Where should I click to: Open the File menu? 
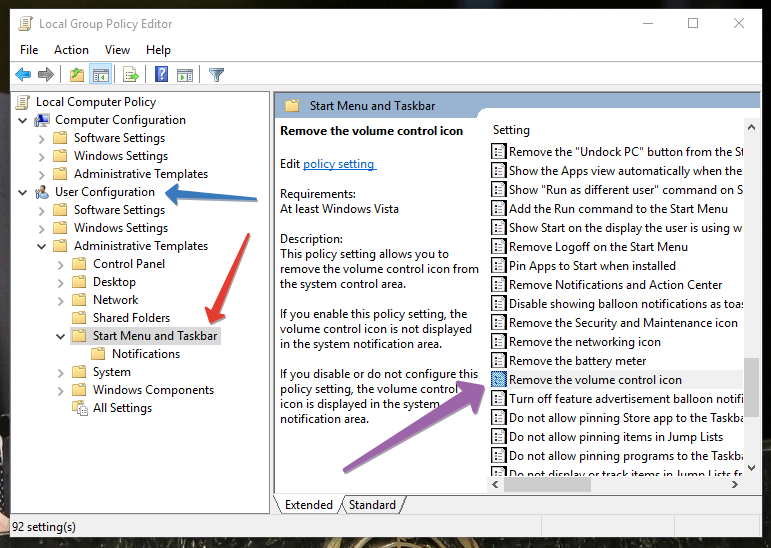[x=29, y=50]
